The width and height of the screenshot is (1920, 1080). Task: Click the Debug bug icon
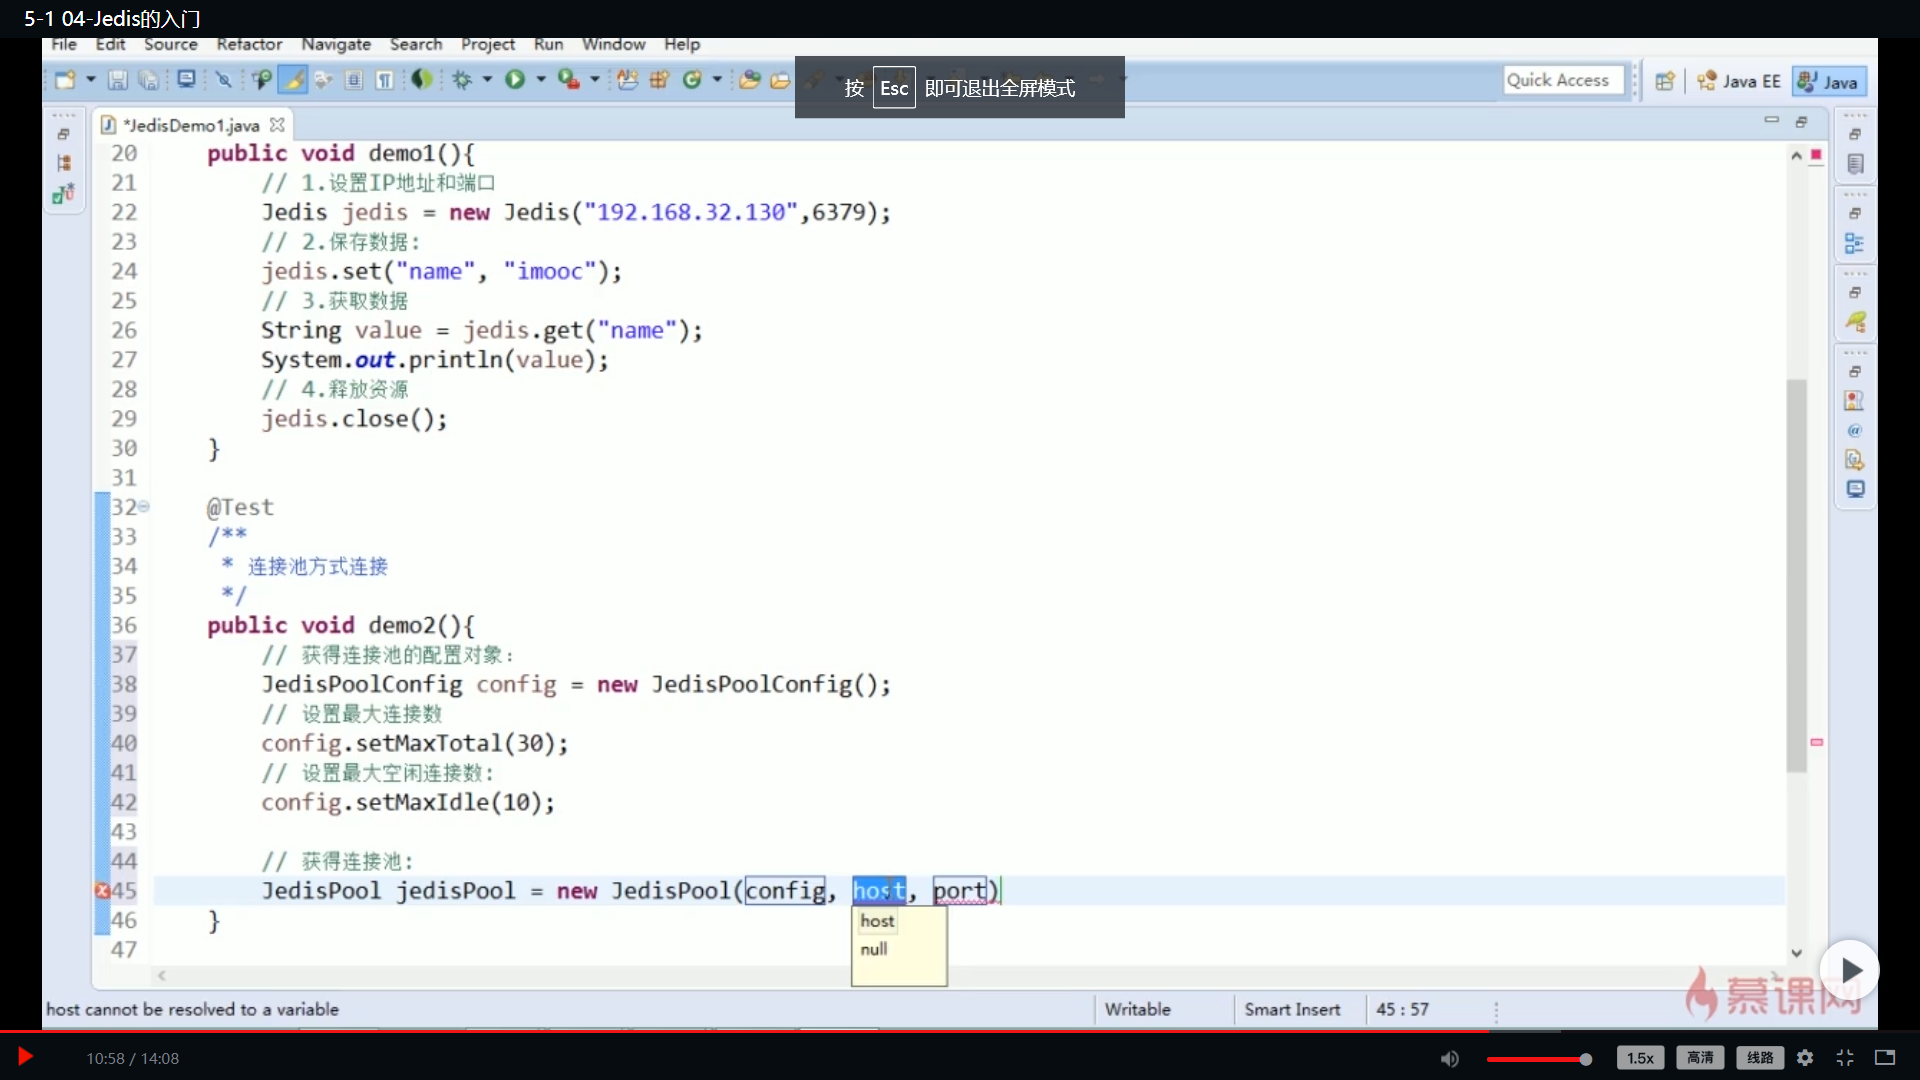462,80
